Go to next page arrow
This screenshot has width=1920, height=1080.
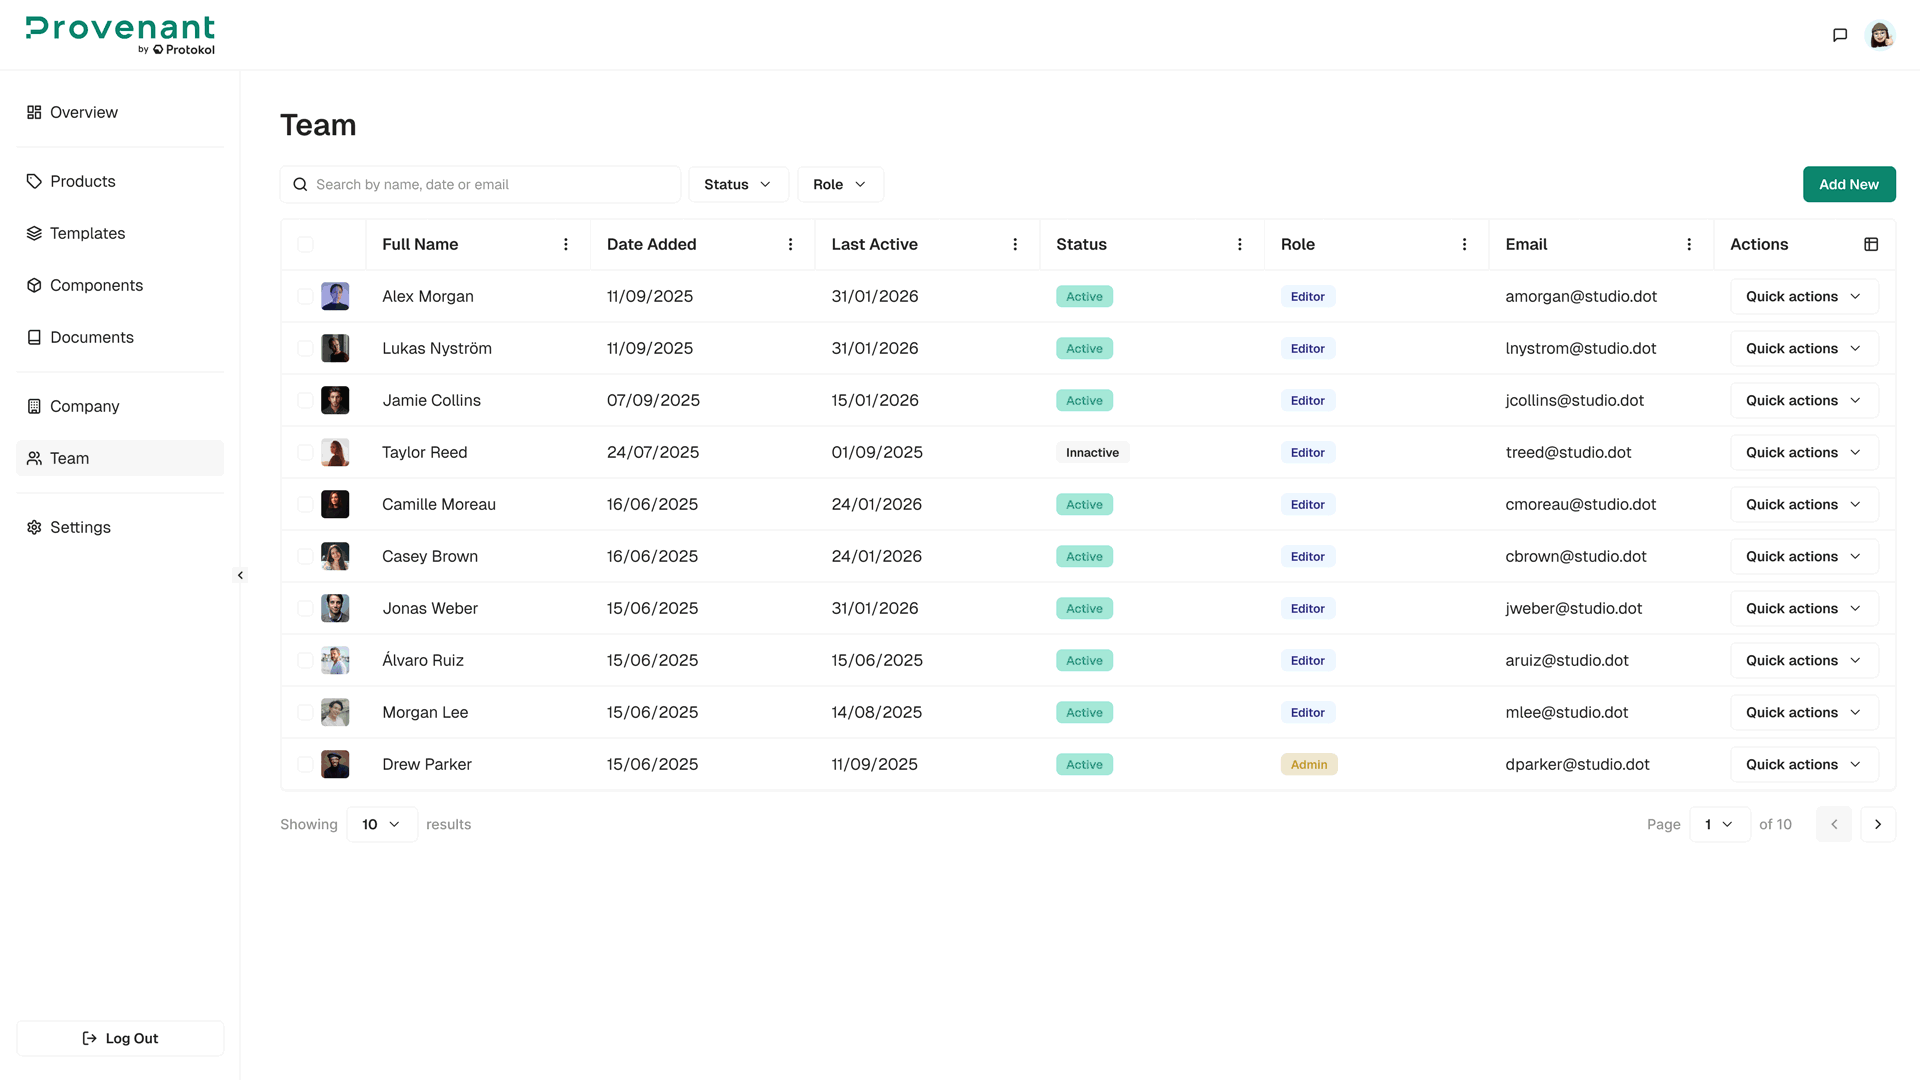pyautogui.click(x=1877, y=824)
